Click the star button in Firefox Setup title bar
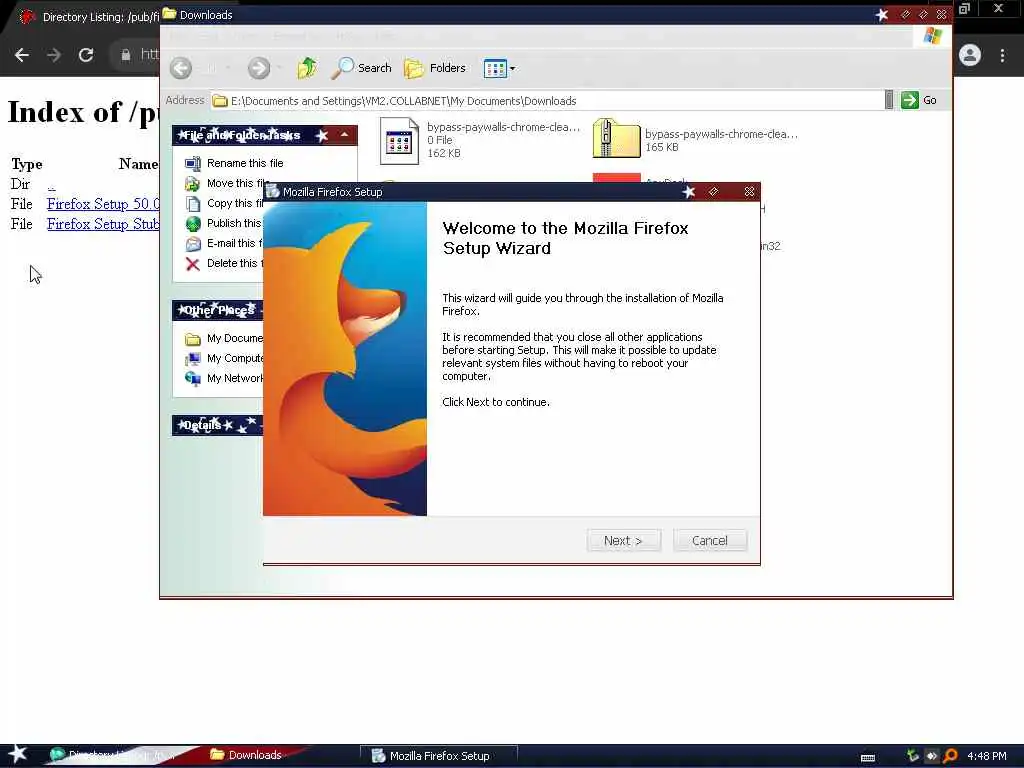This screenshot has width=1024, height=768. point(688,191)
